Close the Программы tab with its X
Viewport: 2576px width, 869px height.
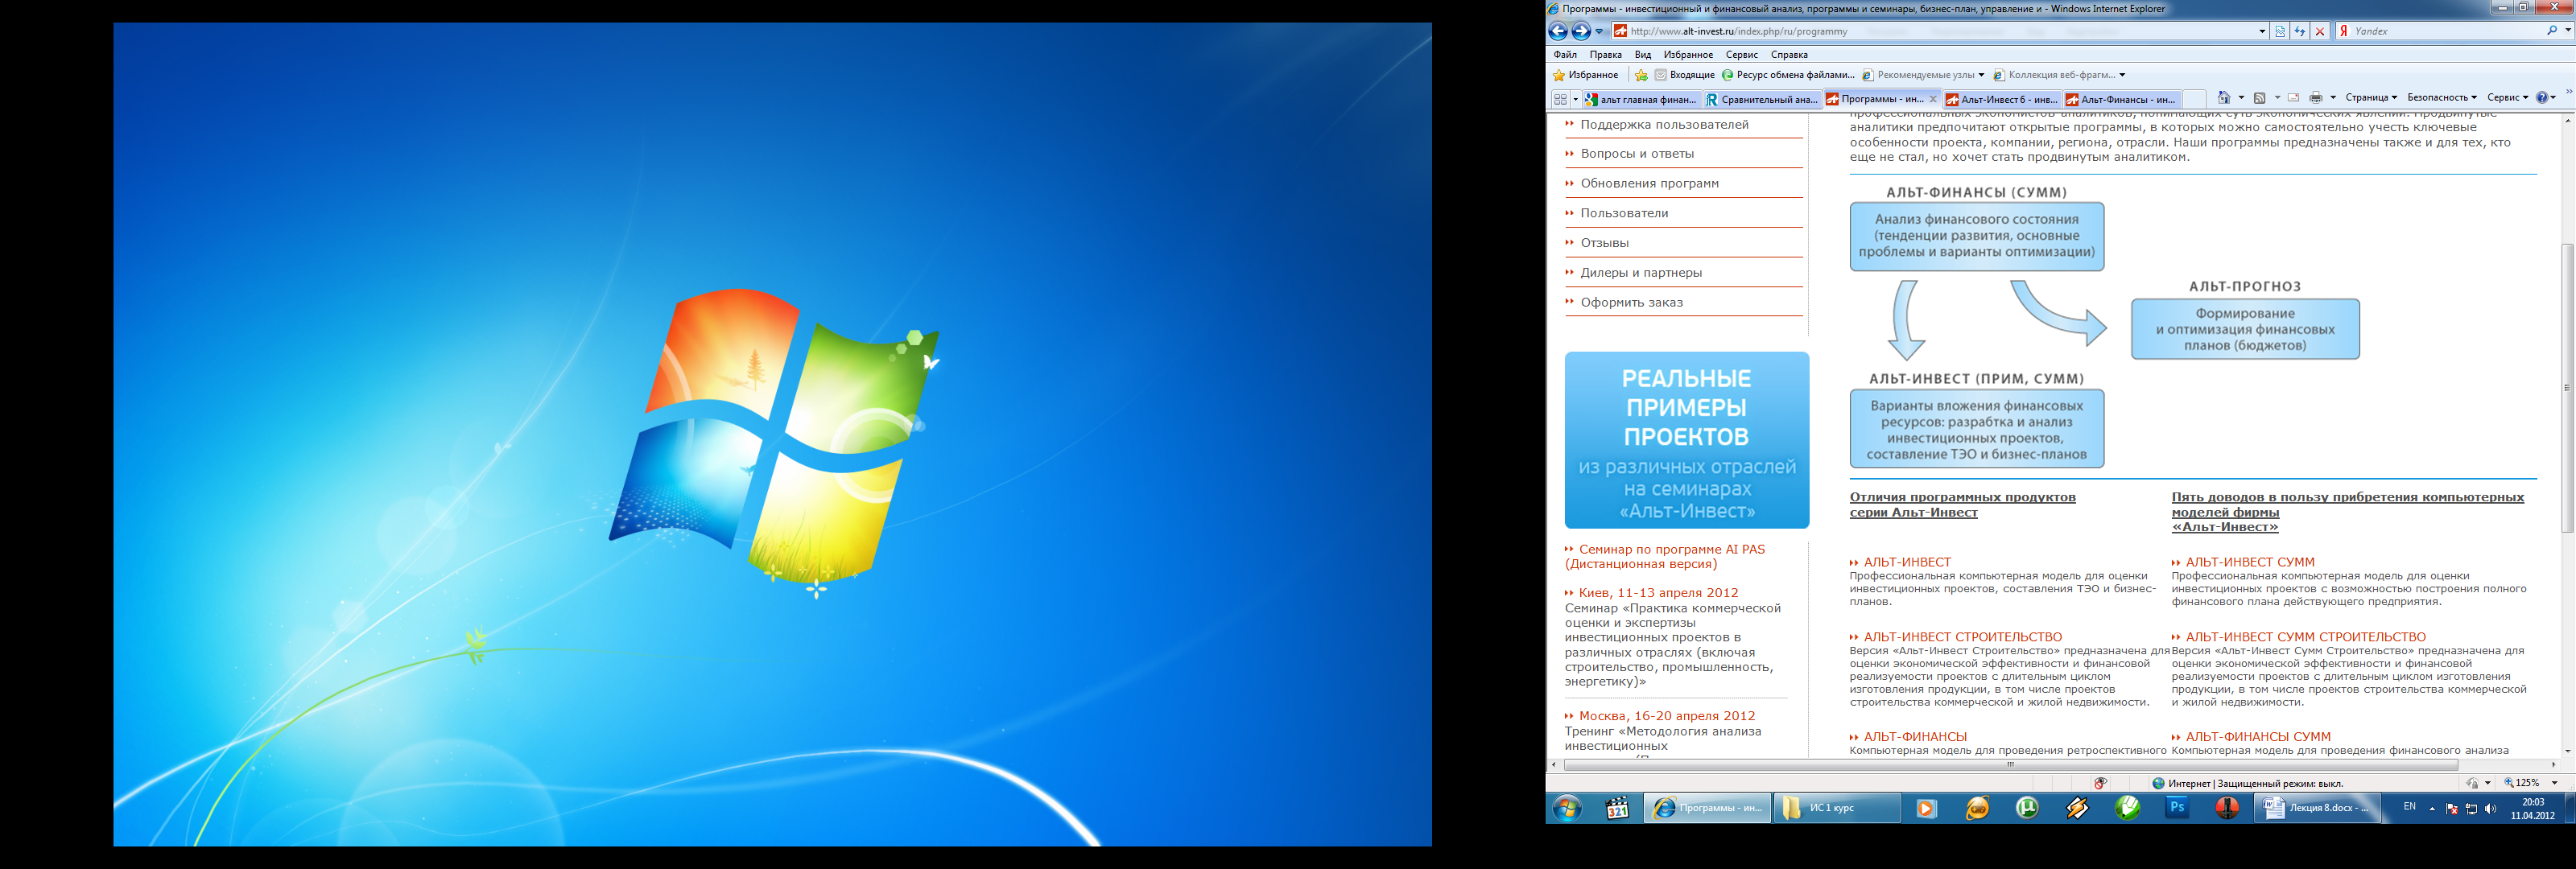[1932, 99]
